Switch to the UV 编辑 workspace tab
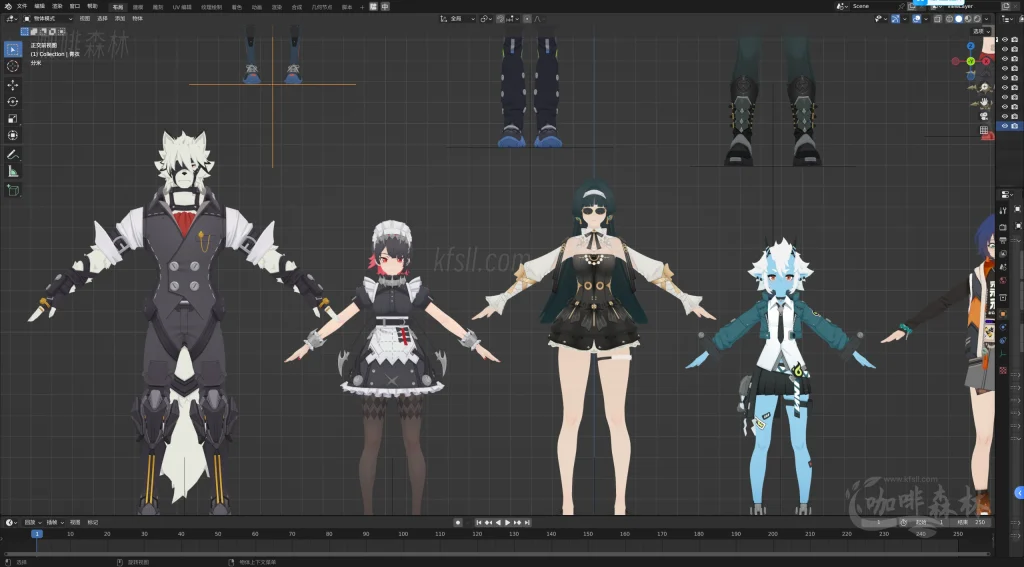The height and width of the screenshot is (567, 1024). 182,7
